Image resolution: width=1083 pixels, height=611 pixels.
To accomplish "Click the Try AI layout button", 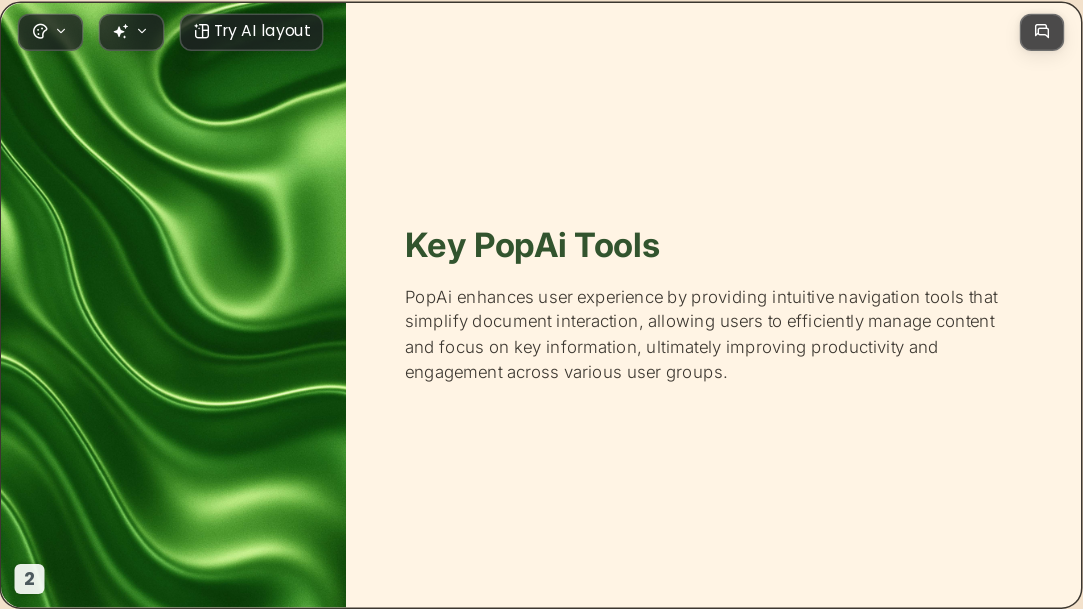I will pos(251,32).
